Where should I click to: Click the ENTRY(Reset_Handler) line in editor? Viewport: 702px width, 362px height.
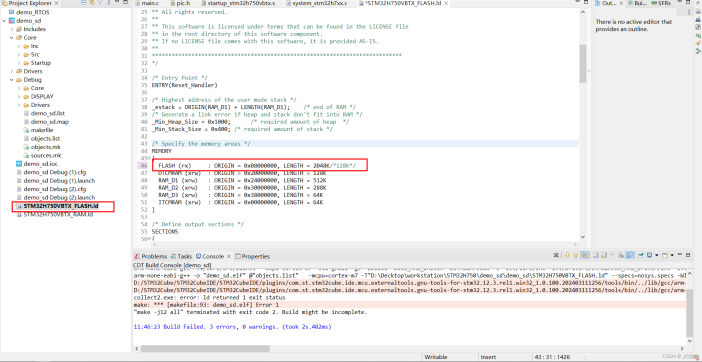coord(184,85)
